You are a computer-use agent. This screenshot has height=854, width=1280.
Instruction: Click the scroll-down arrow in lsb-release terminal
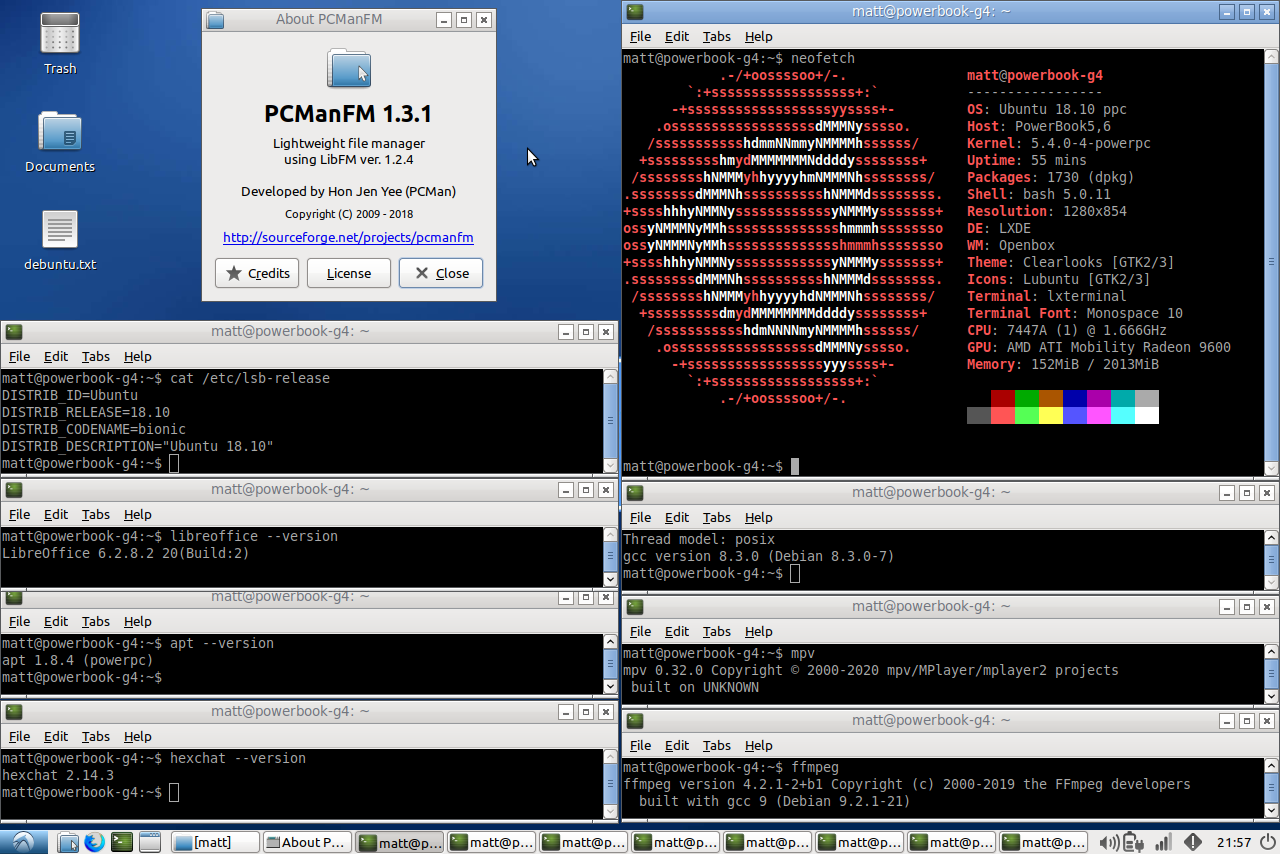point(611,466)
